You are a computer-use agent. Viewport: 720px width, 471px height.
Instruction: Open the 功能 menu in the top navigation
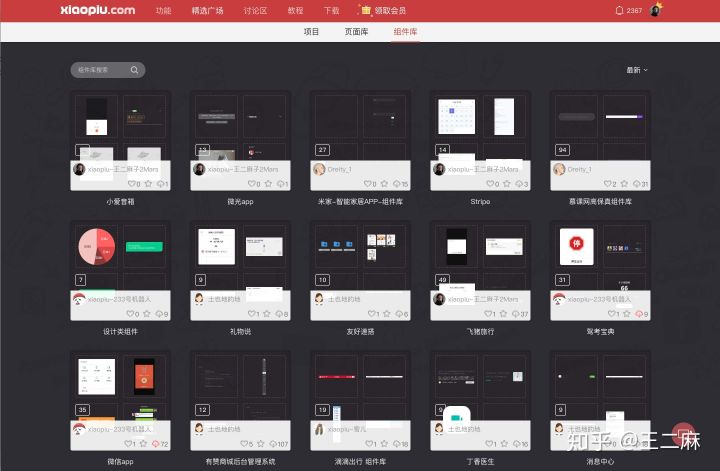coord(163,10)
